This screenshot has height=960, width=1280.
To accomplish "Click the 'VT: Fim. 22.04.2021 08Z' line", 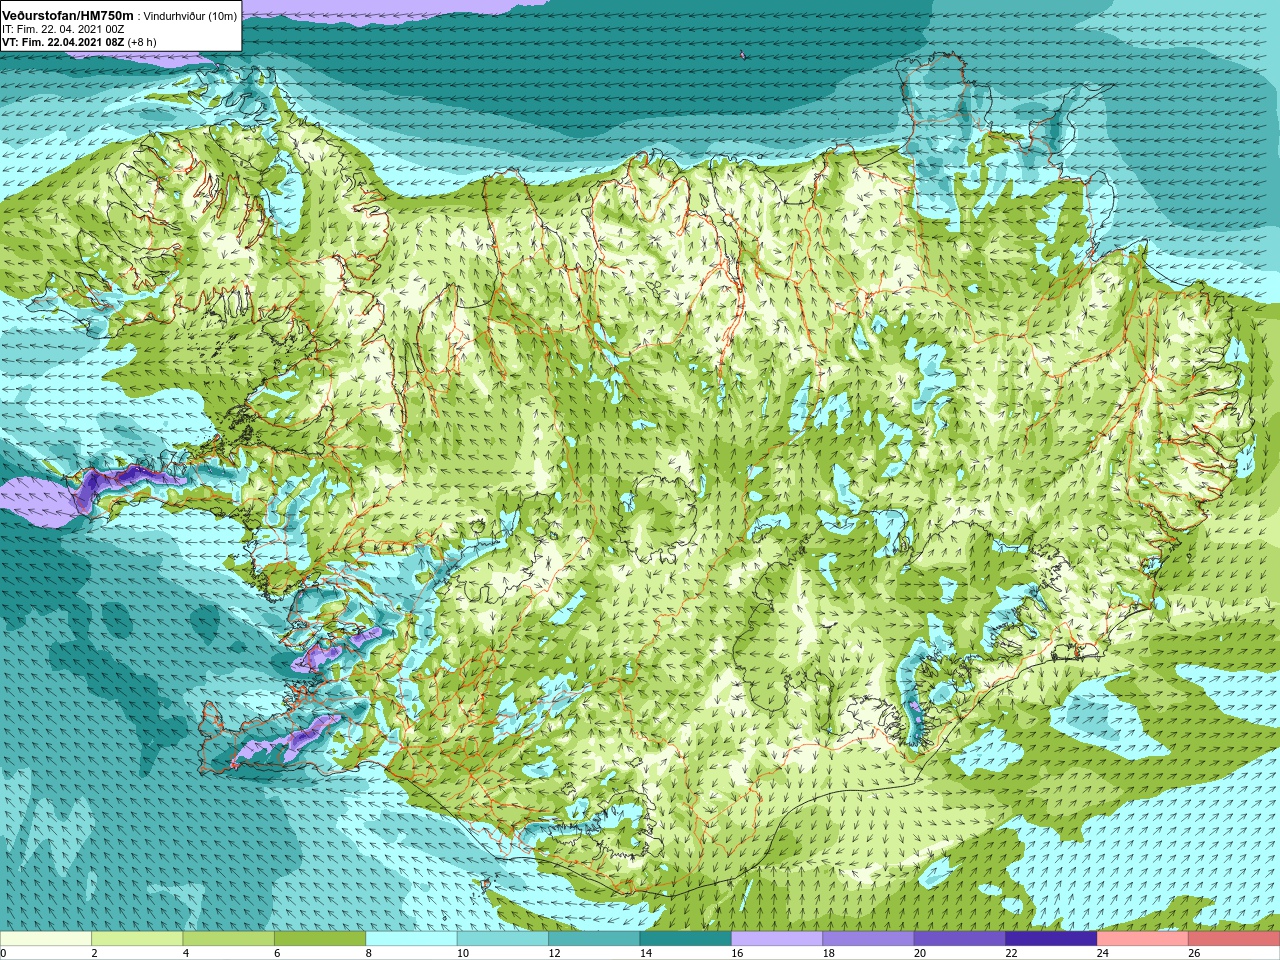I will [x=63, y=42].
